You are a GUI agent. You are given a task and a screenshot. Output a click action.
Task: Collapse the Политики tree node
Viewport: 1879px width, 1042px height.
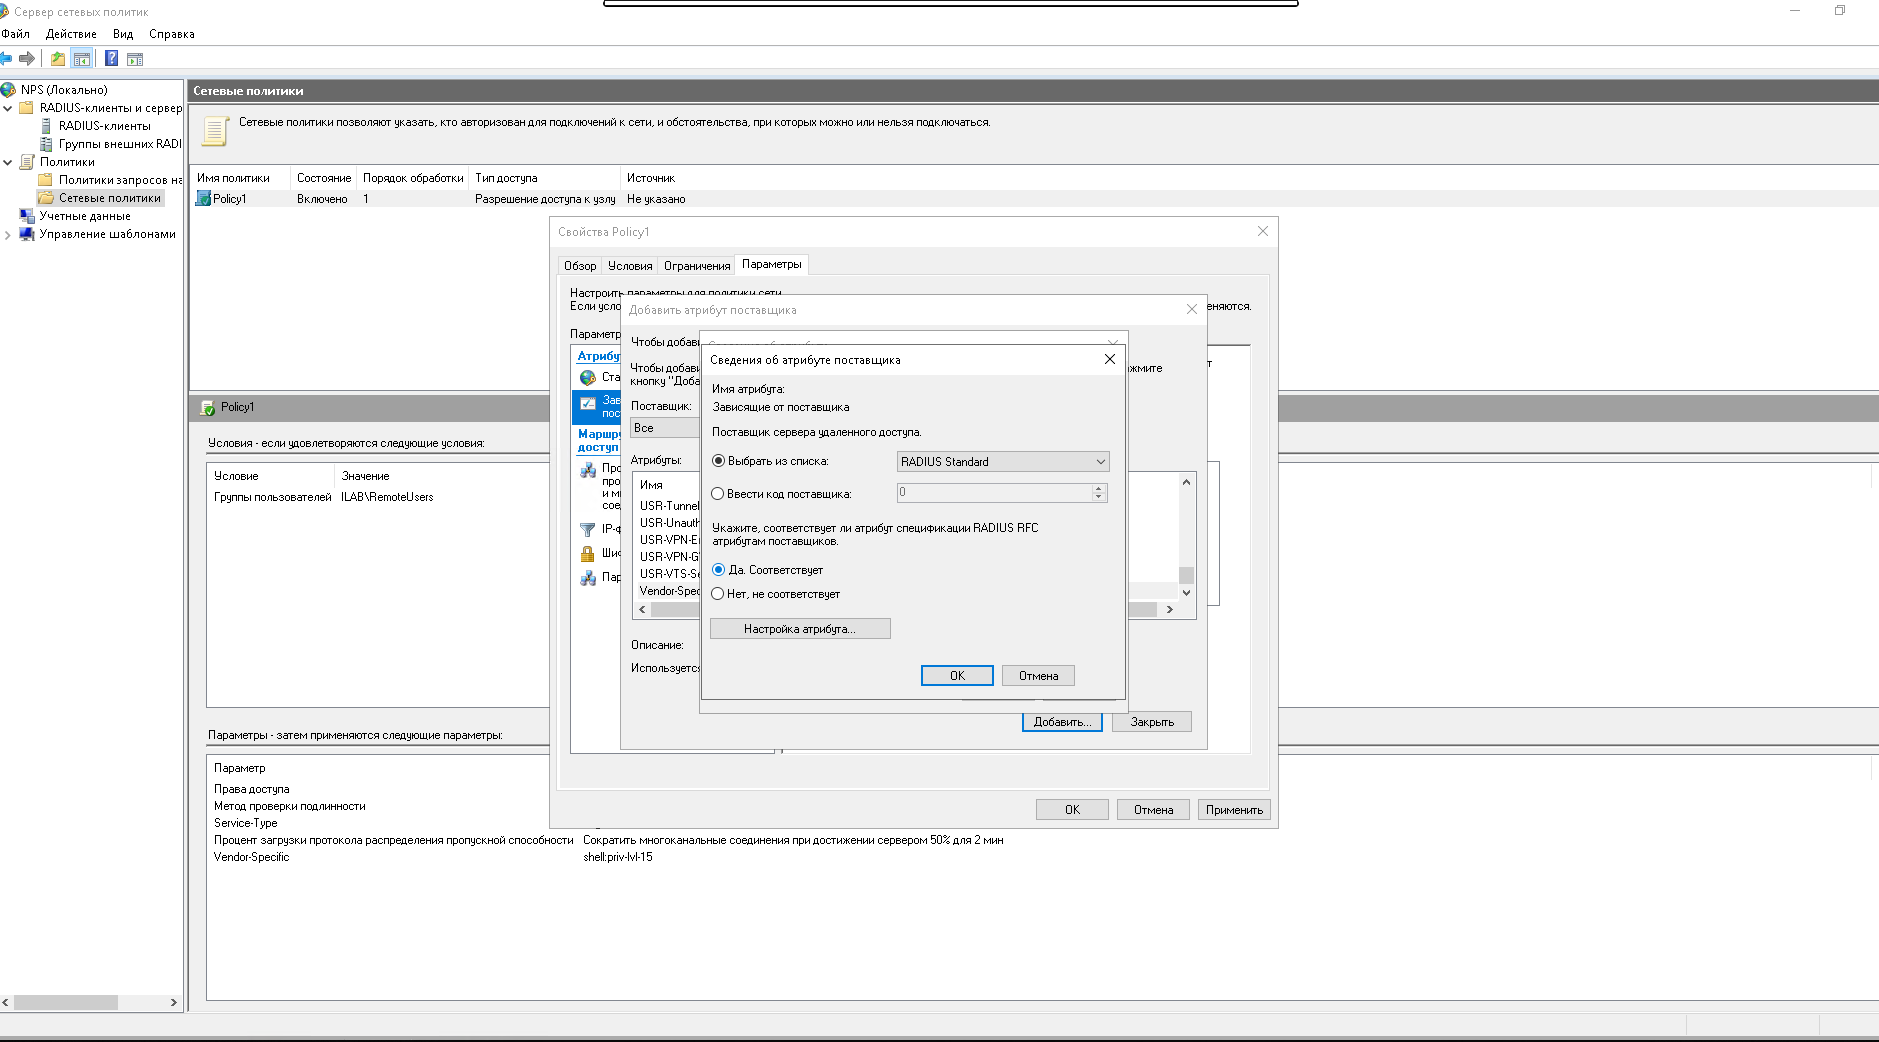8,162
